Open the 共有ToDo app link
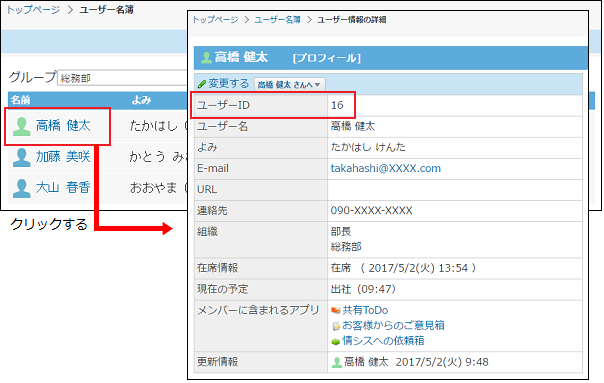 coord(365,310)
